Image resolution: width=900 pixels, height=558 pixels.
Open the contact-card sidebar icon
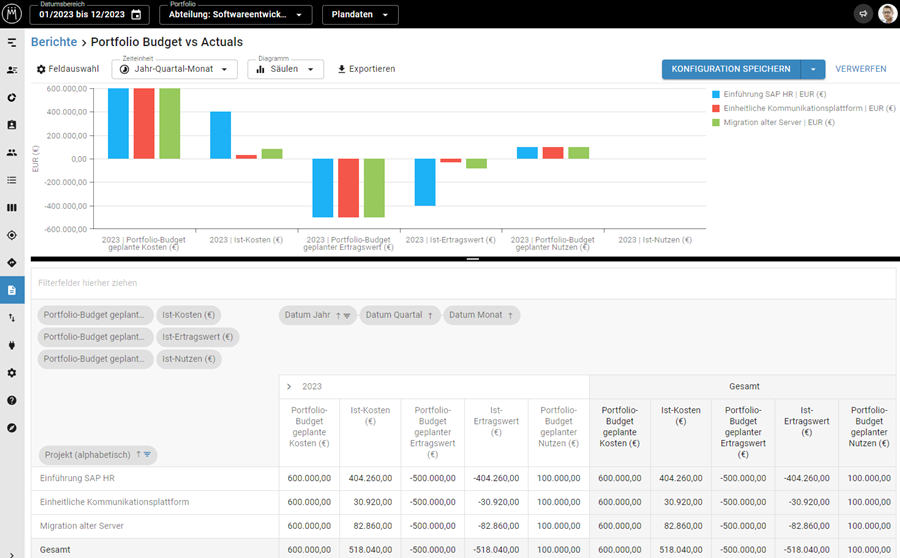point(11,70)
